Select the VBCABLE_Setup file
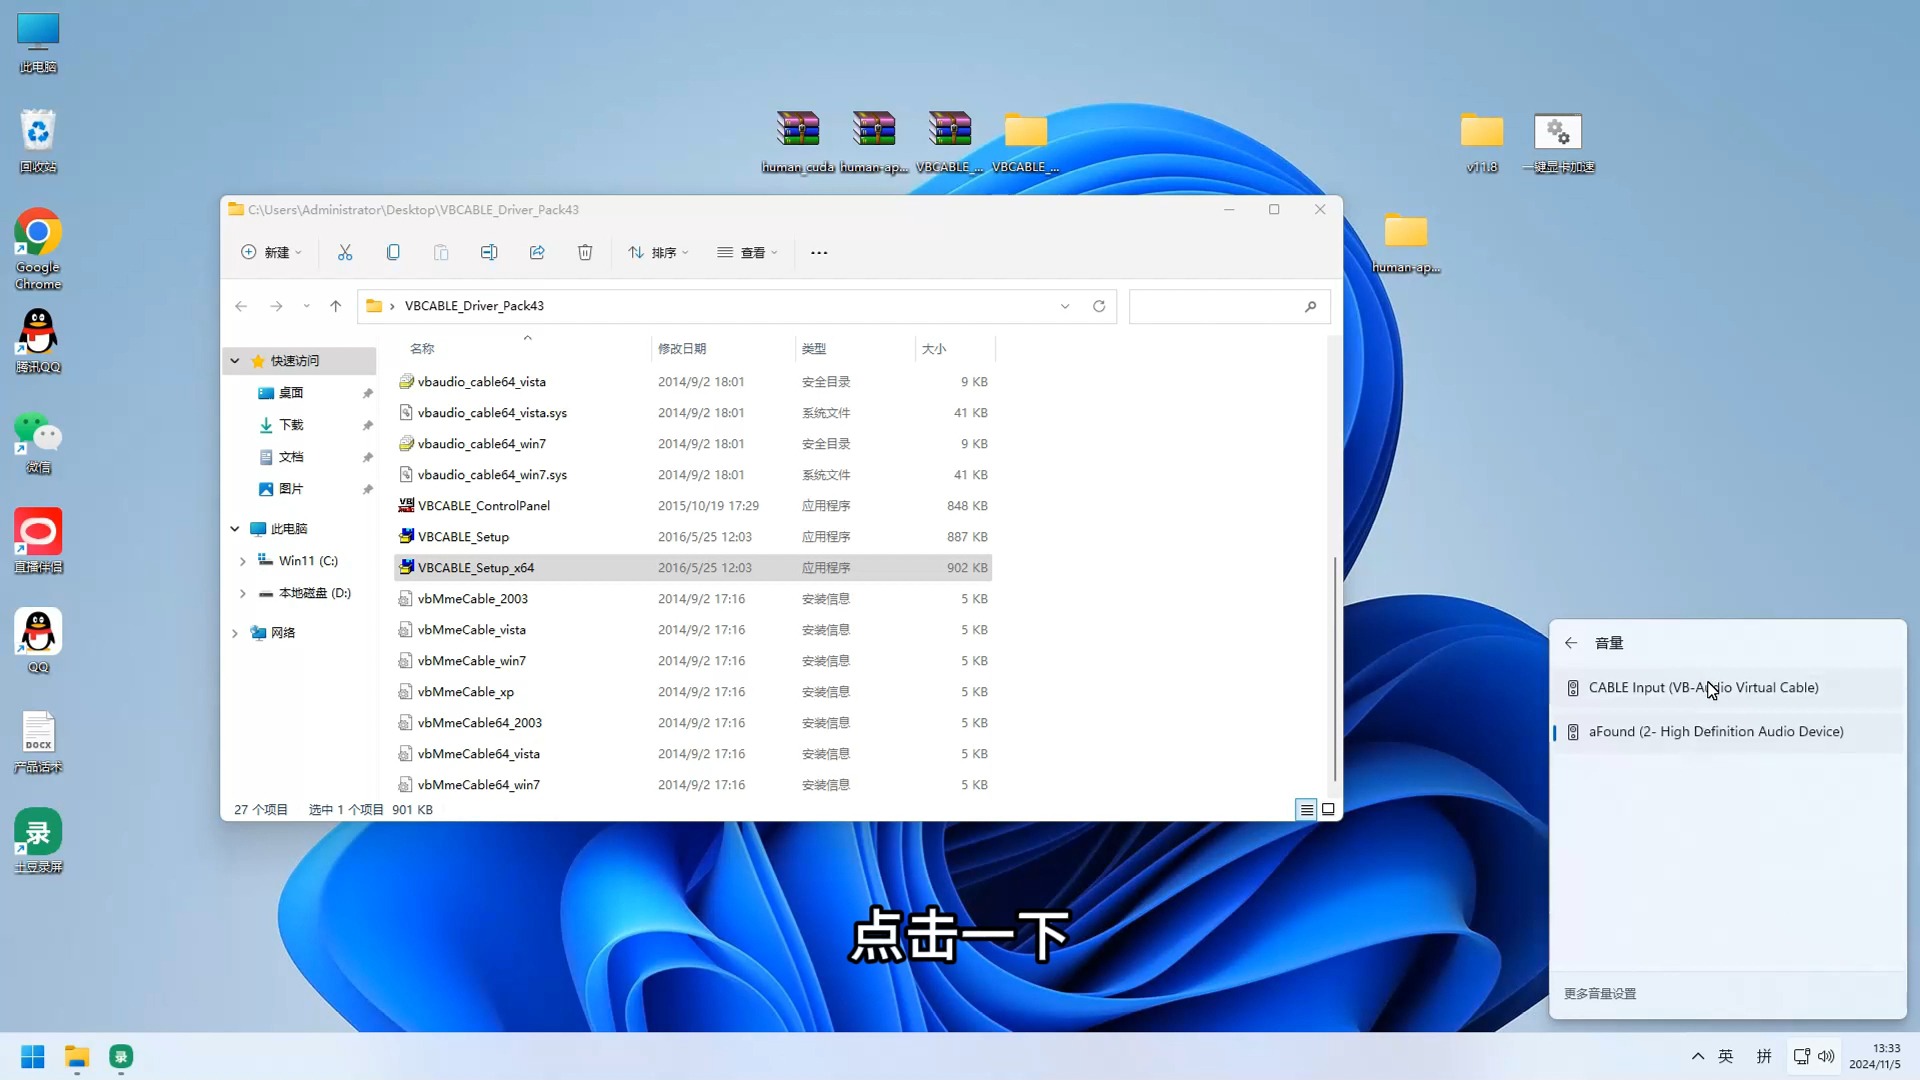The image size is (1920, 1080). coord(693,537)
